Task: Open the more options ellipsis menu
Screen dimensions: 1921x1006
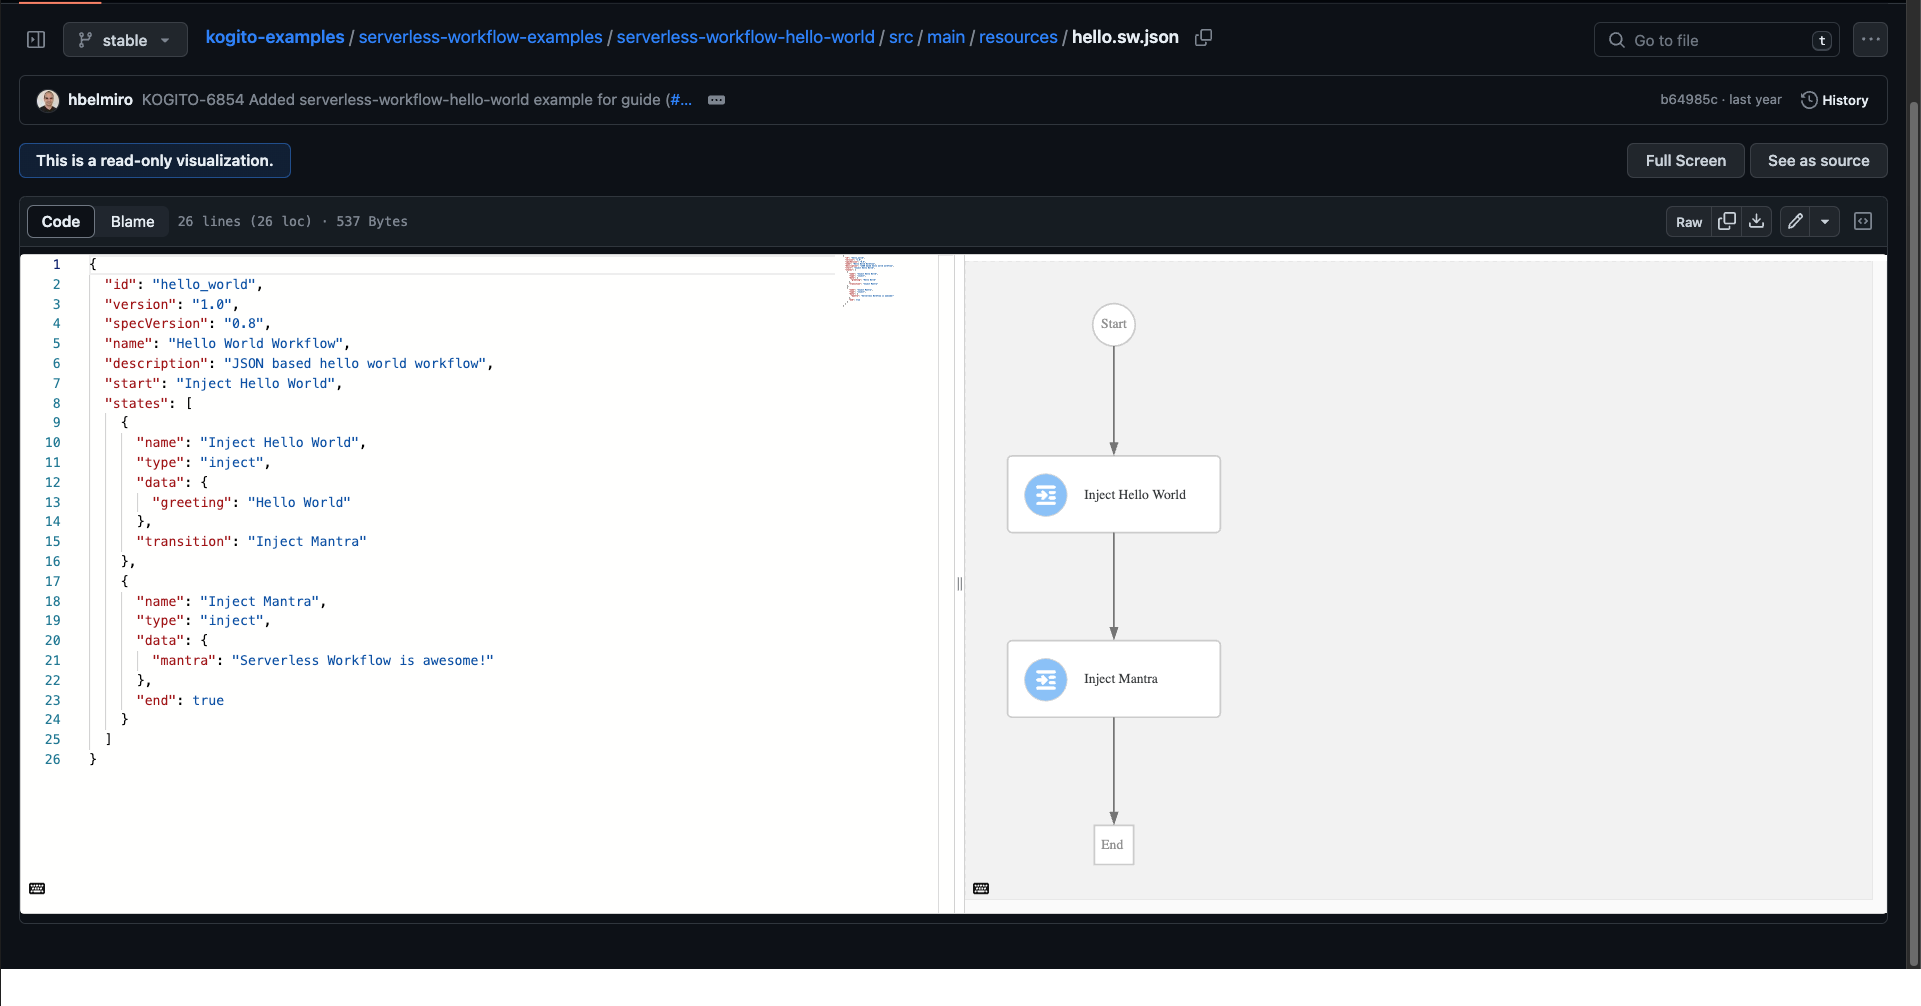Action: tap(1871, 39)
